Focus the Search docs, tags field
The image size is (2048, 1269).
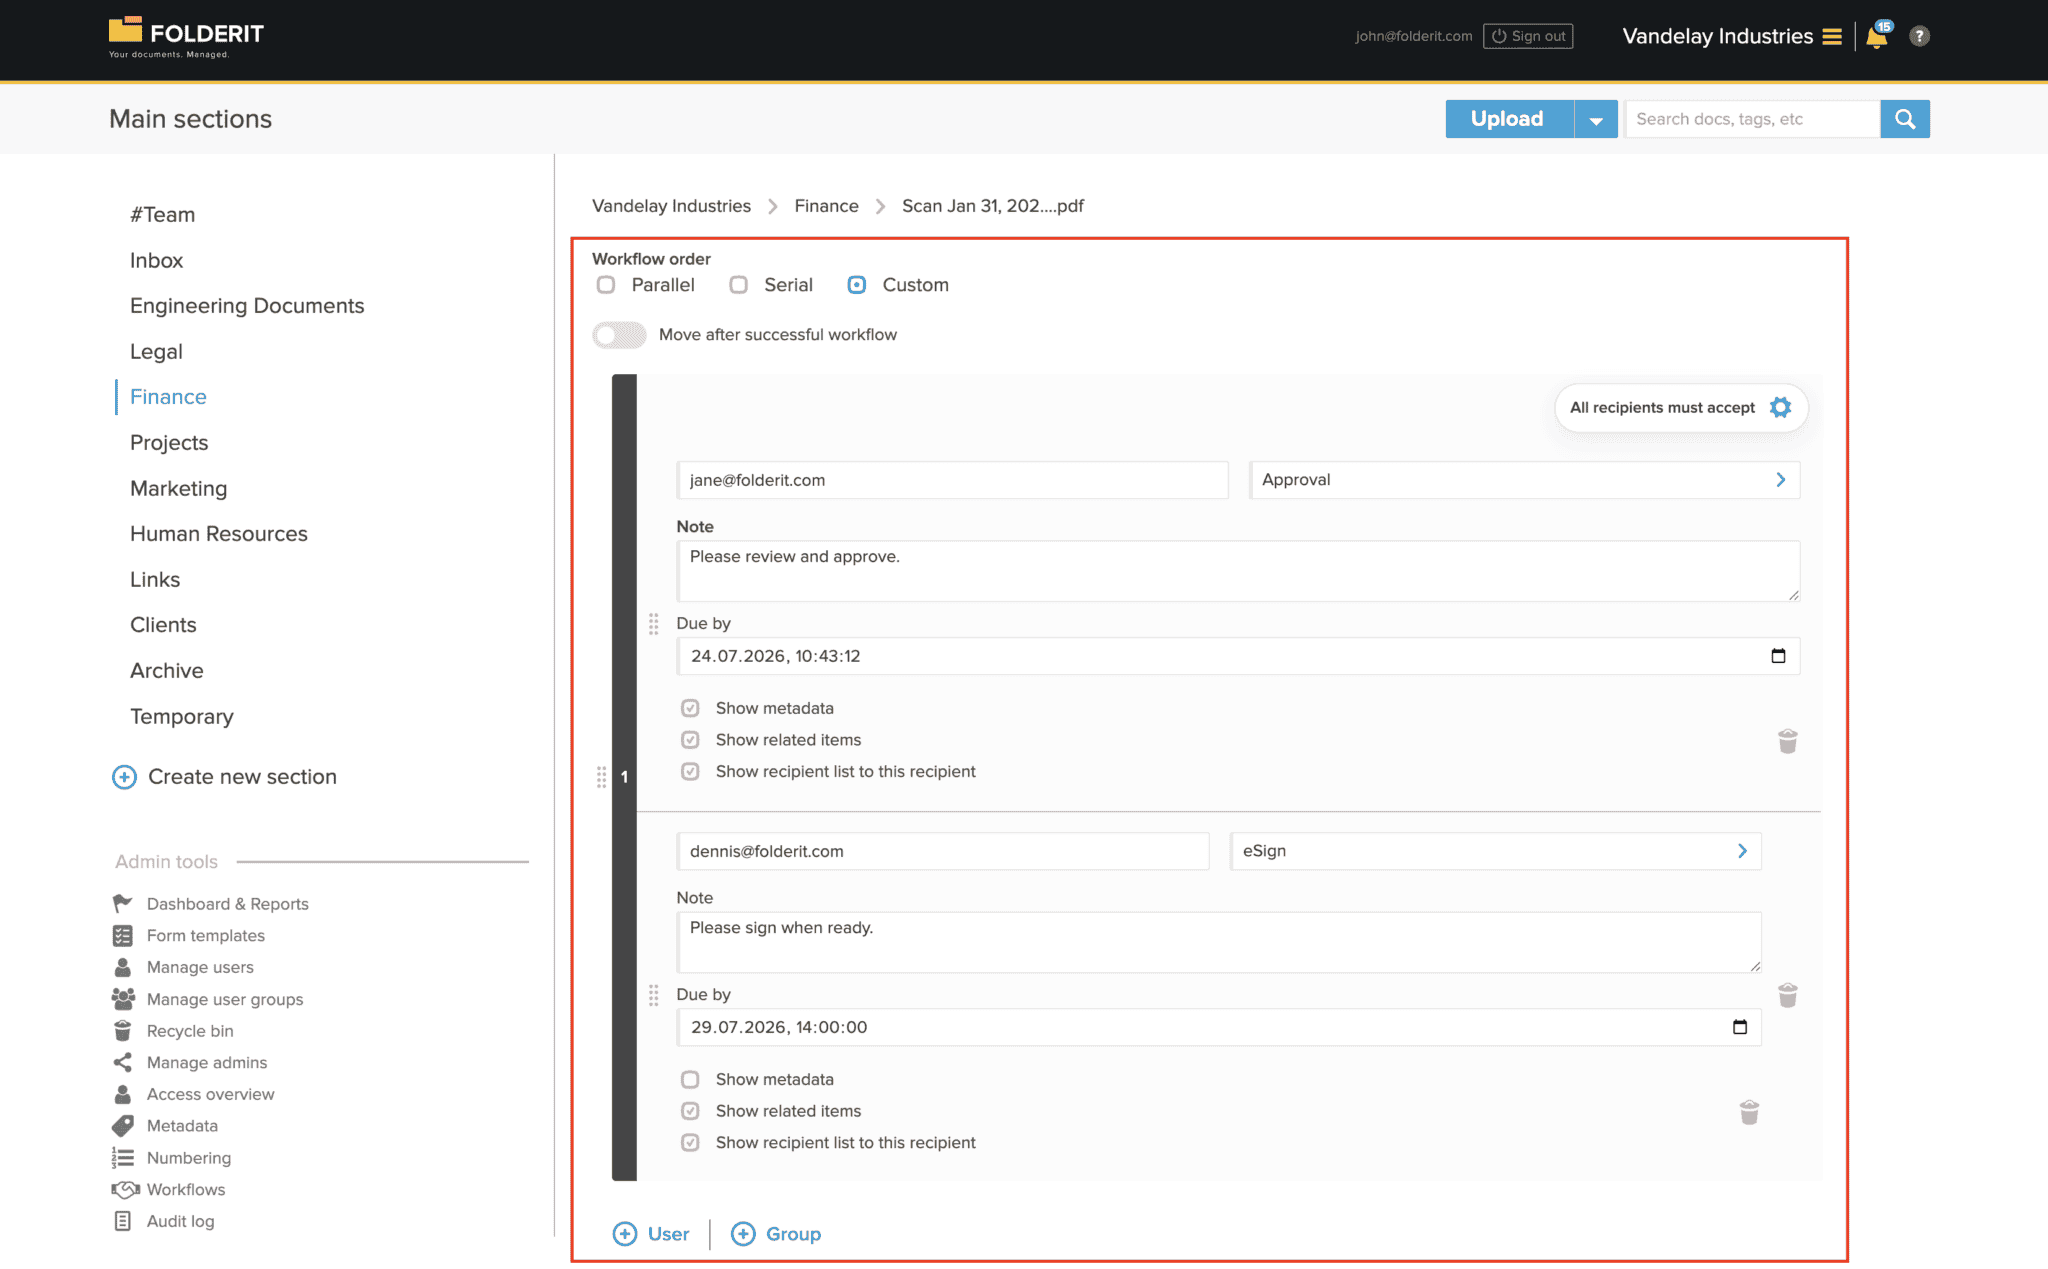pyautogui.click(x=1752, y=119)
